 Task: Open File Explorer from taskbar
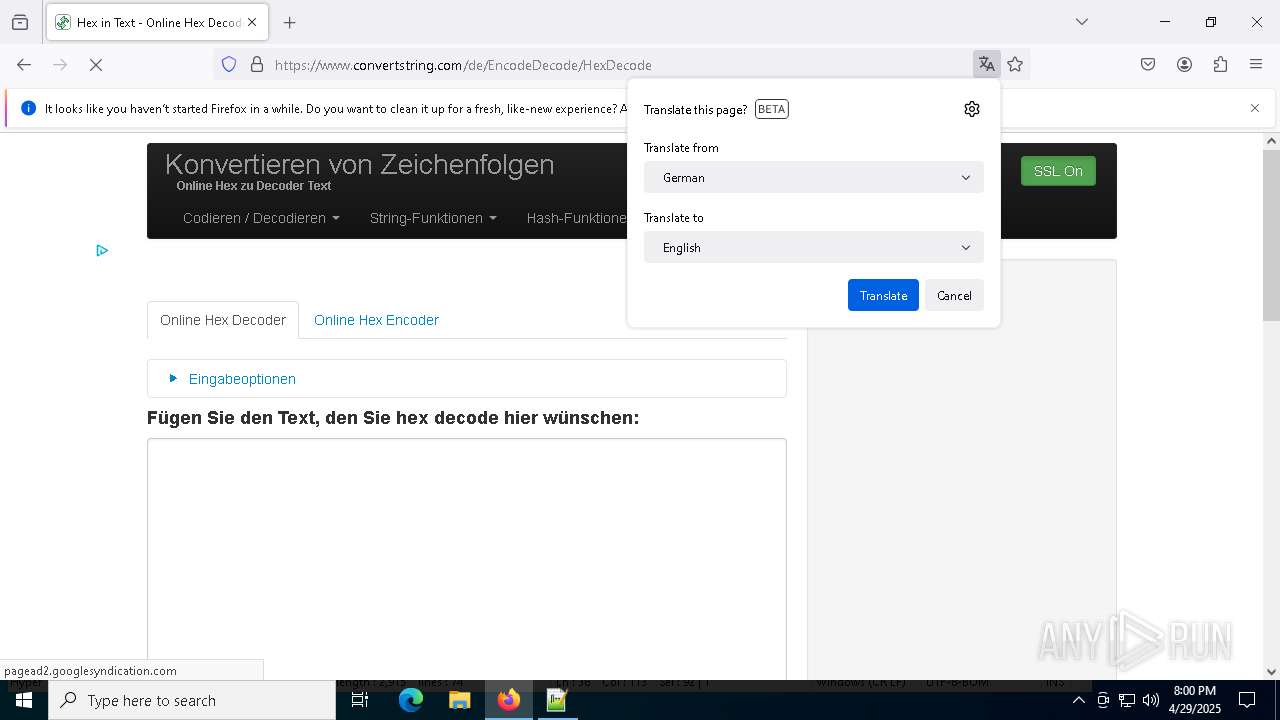460,700
